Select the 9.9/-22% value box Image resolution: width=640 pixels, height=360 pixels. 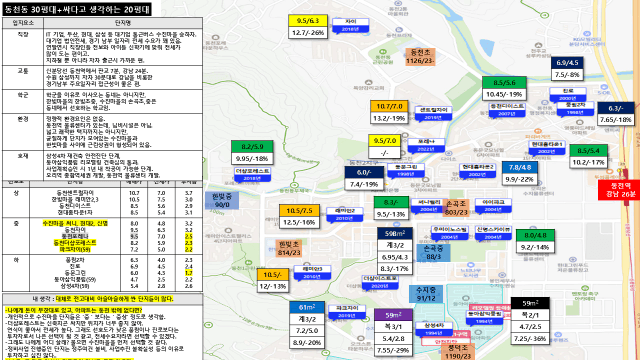click(520, 179)
